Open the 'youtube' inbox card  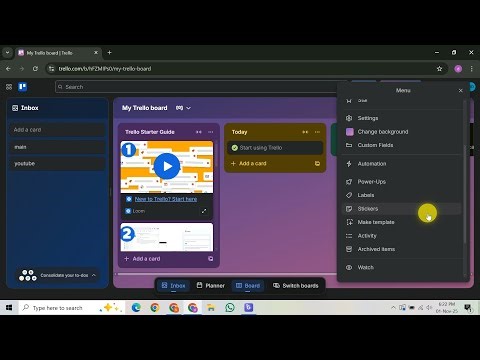click(x=57, y=164)
